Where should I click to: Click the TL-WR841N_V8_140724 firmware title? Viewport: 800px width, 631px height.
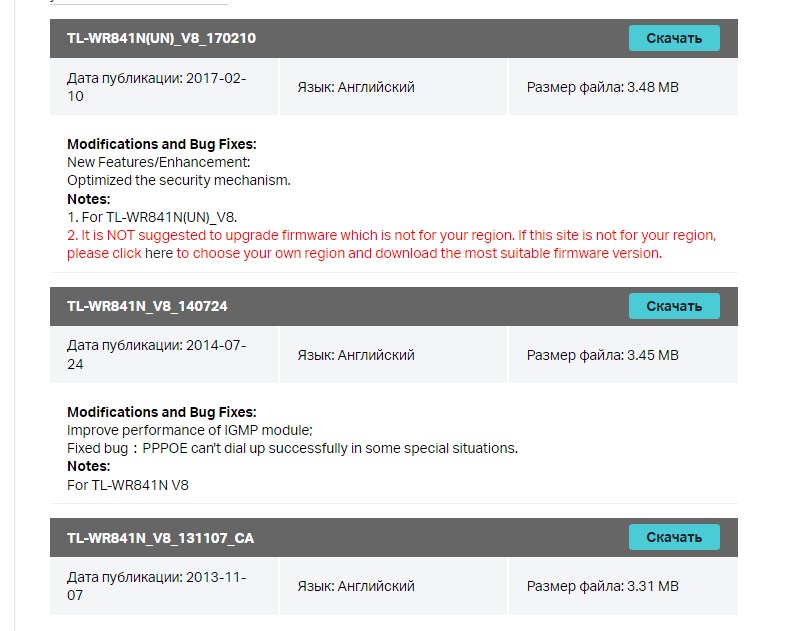pyautogui.click(x=140, y=306)
